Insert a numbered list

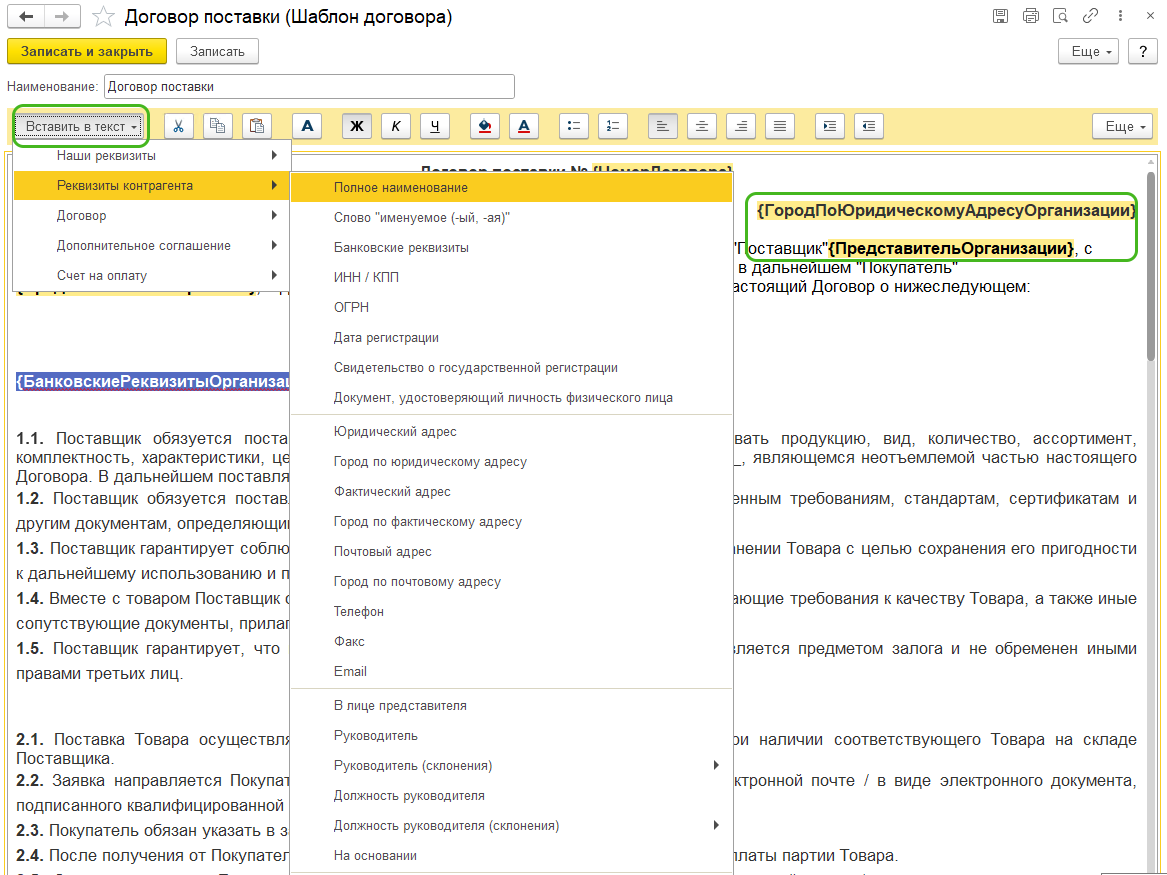[612, 126]
